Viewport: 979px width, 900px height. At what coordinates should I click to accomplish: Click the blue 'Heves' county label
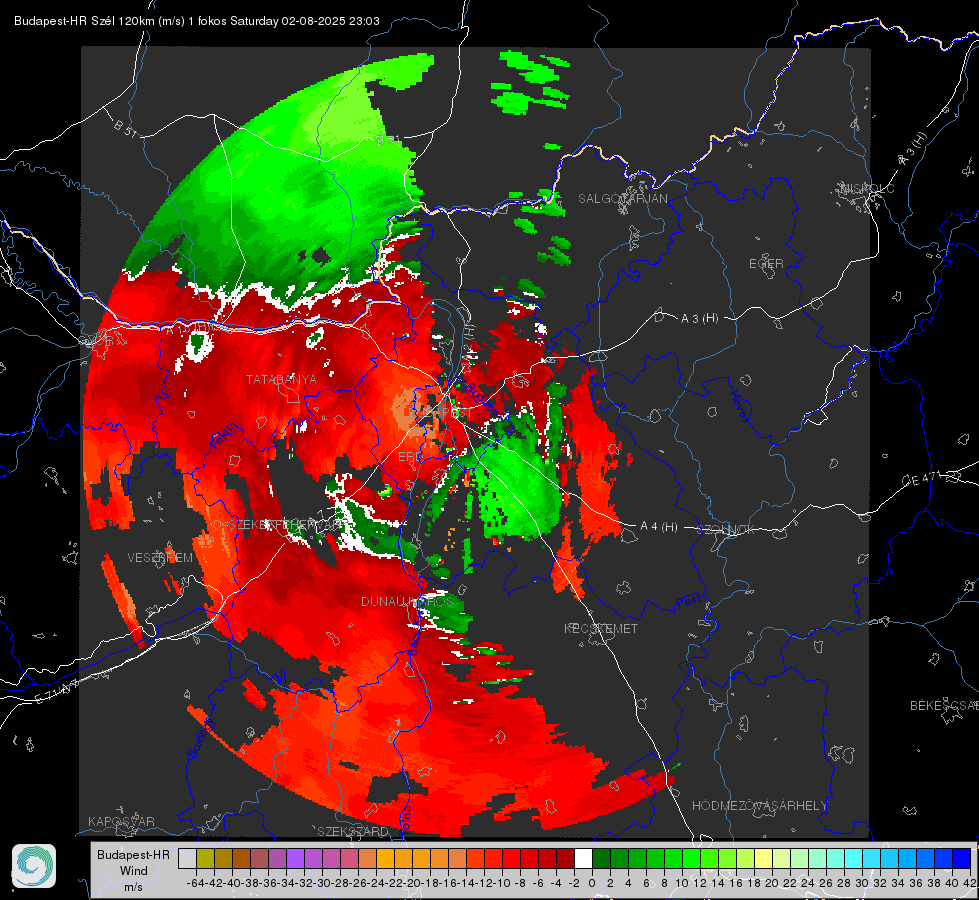click(739, 407)
